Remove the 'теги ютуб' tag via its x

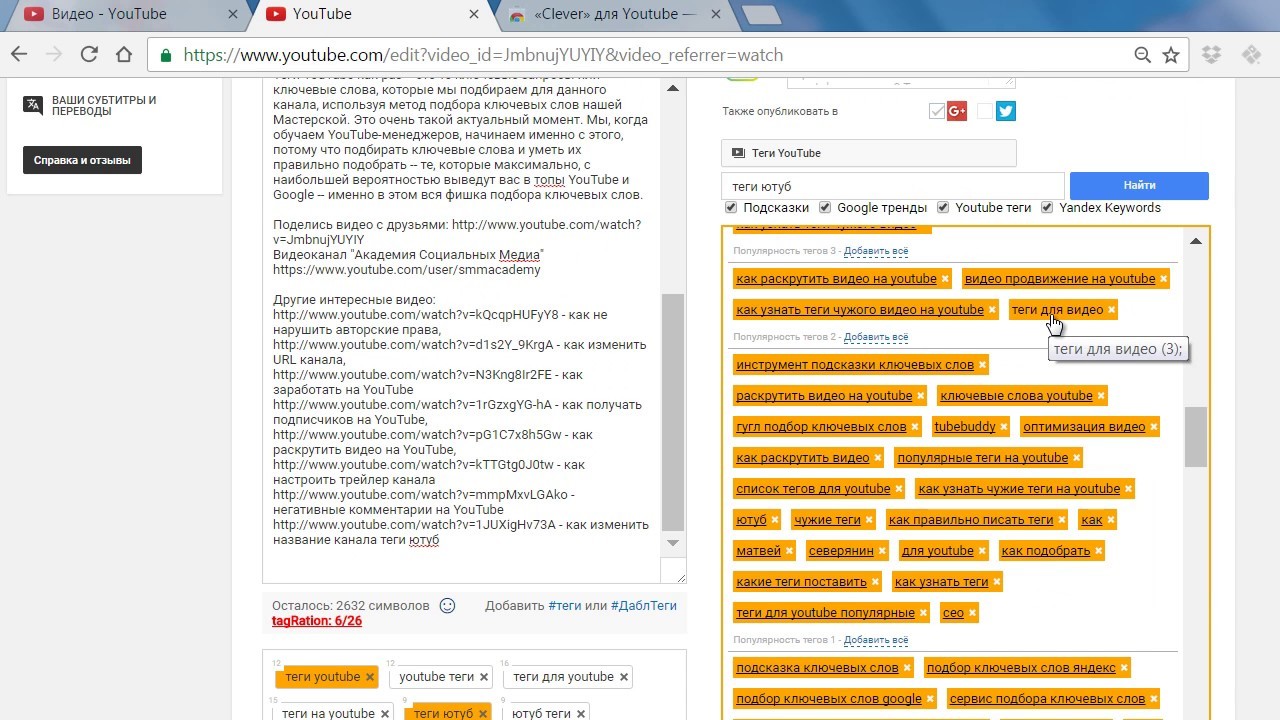tap(484, 714)
